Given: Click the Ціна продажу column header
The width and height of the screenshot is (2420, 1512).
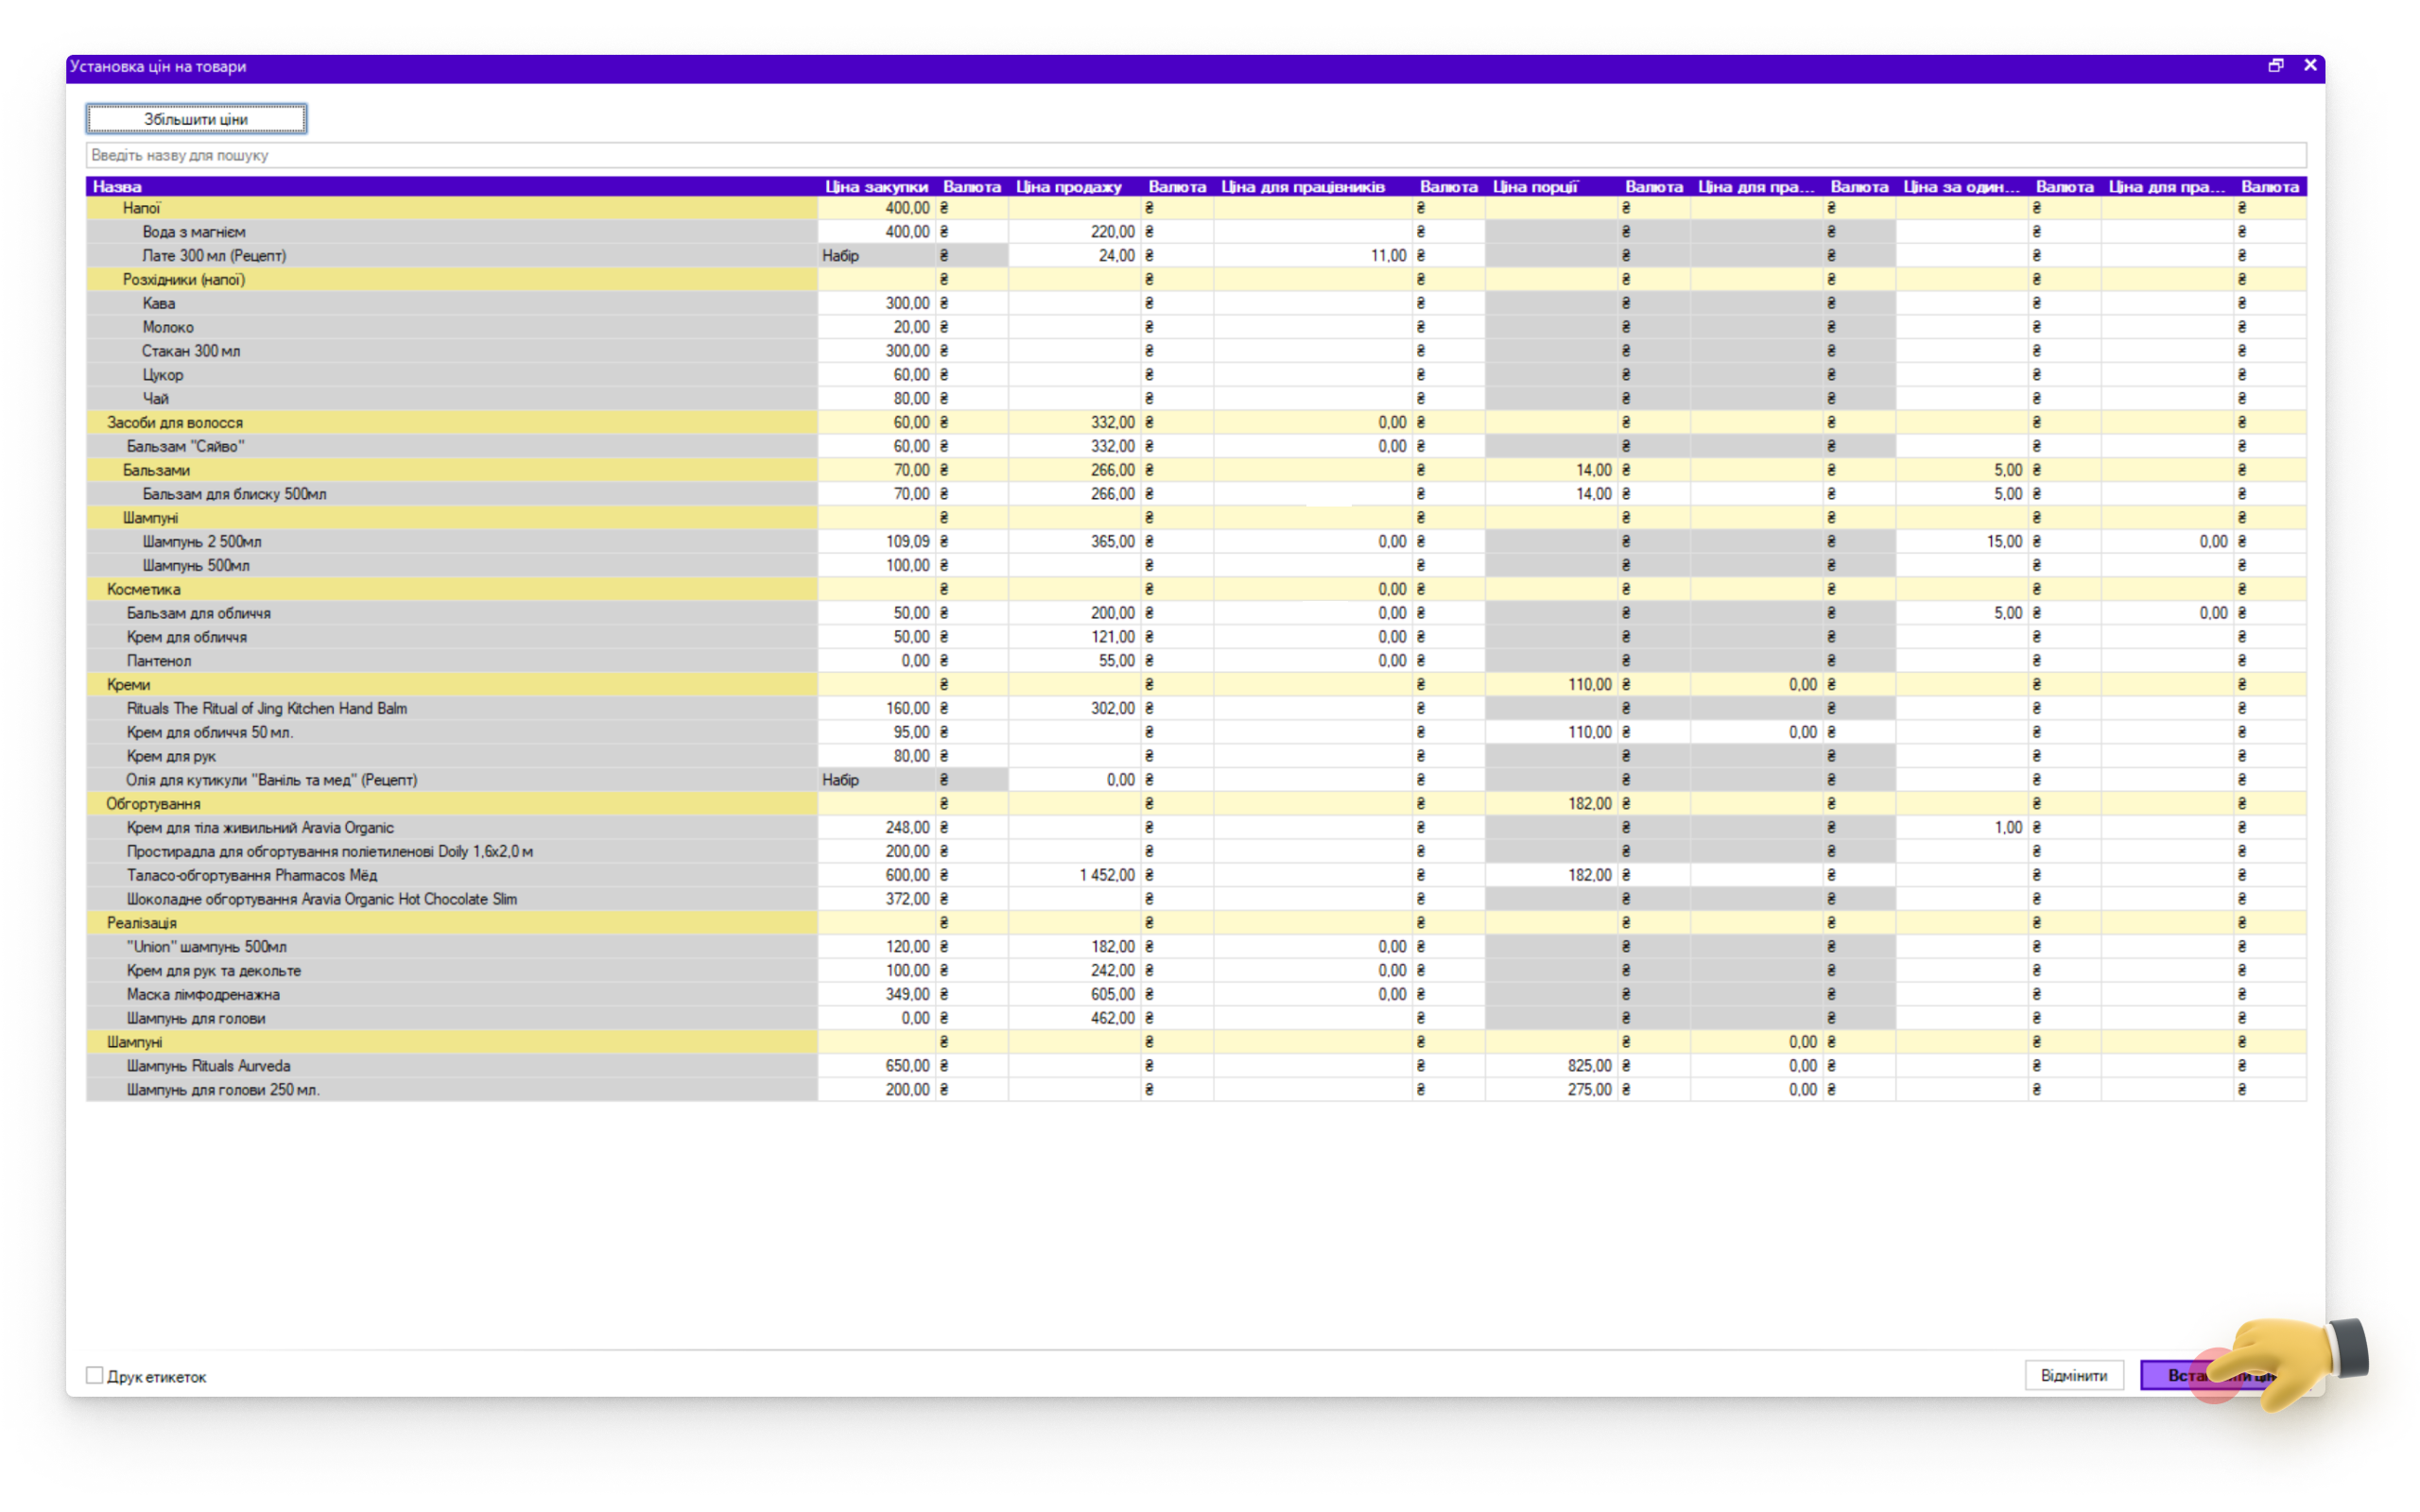Looking at the screenshot, I should pos(1074,186).
